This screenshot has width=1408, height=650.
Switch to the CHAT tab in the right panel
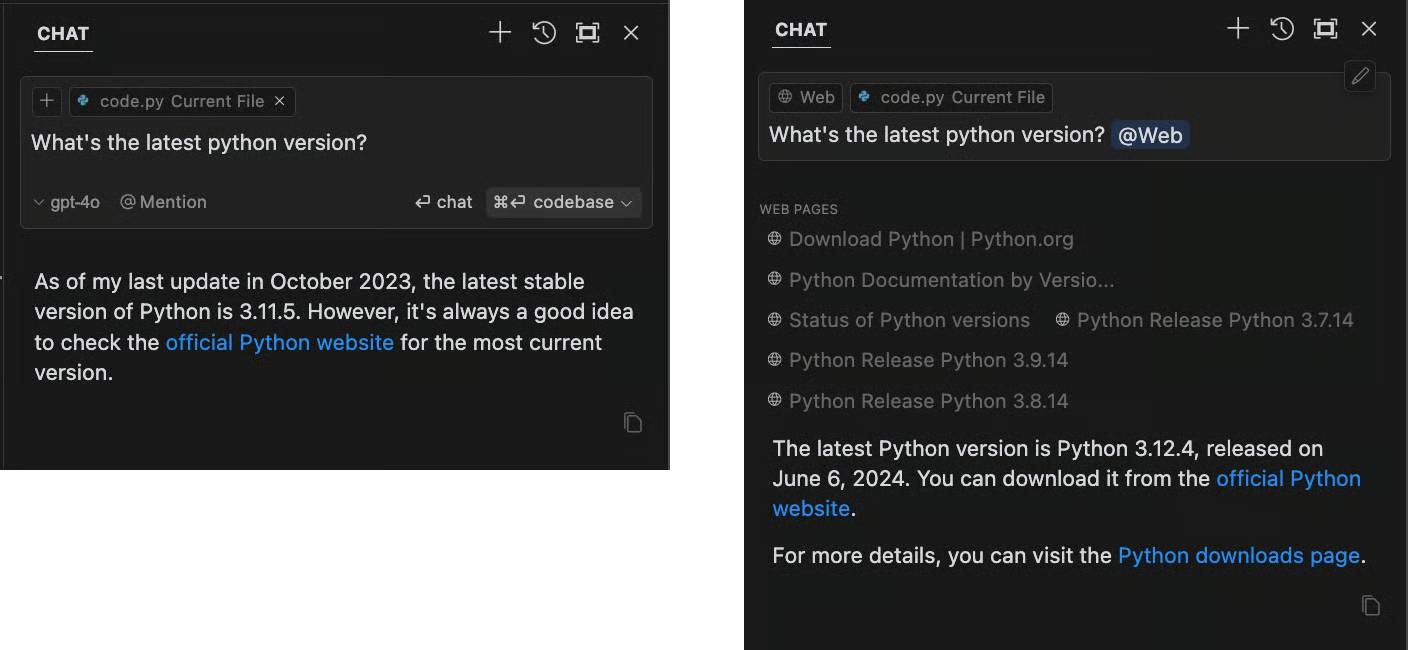click(800, 29)
